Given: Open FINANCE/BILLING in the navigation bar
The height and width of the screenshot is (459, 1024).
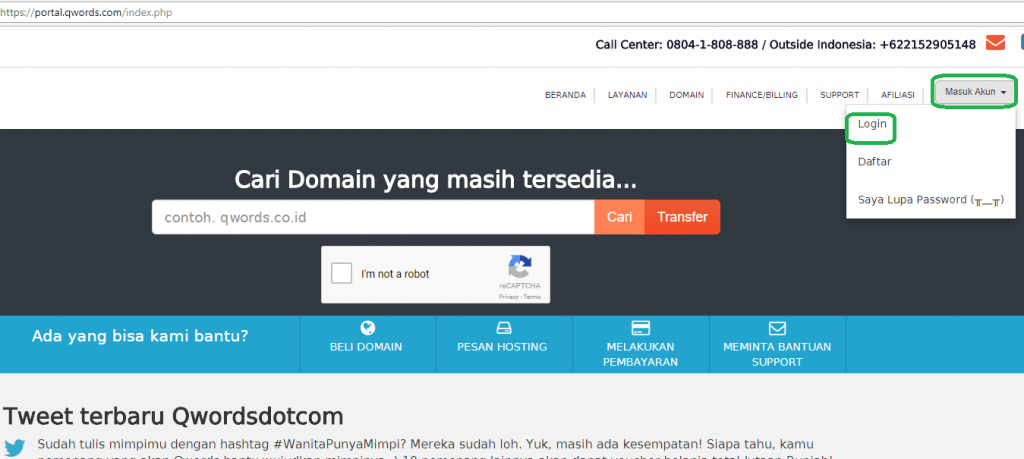Looking at the screenshot, I should click(762, 95).
